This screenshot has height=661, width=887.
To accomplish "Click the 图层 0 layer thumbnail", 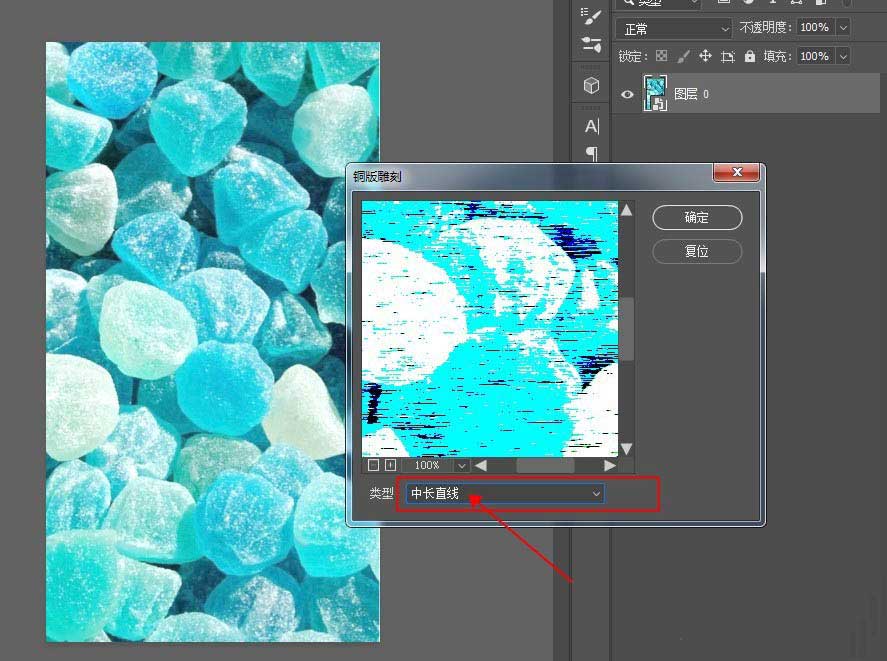I will coord(655,93).
